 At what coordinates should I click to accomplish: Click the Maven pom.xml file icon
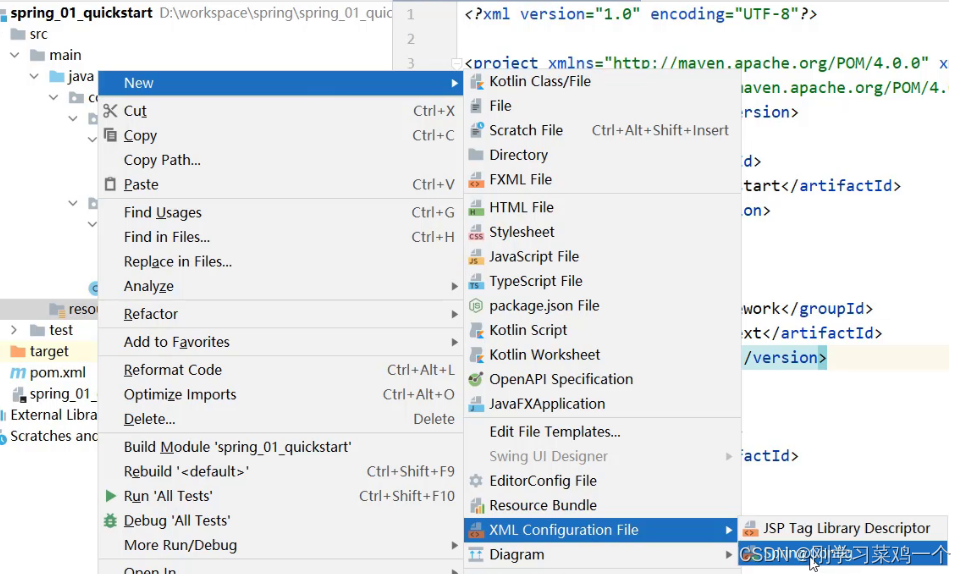(x=19, y=373)
